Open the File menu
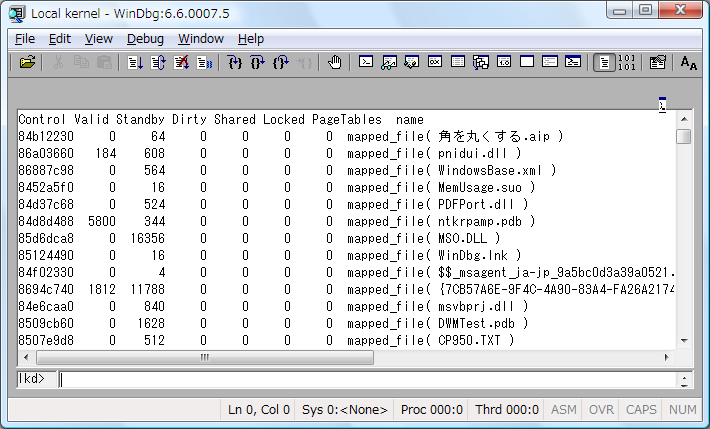This screenshot has height=429, width=710. (25, 39)
